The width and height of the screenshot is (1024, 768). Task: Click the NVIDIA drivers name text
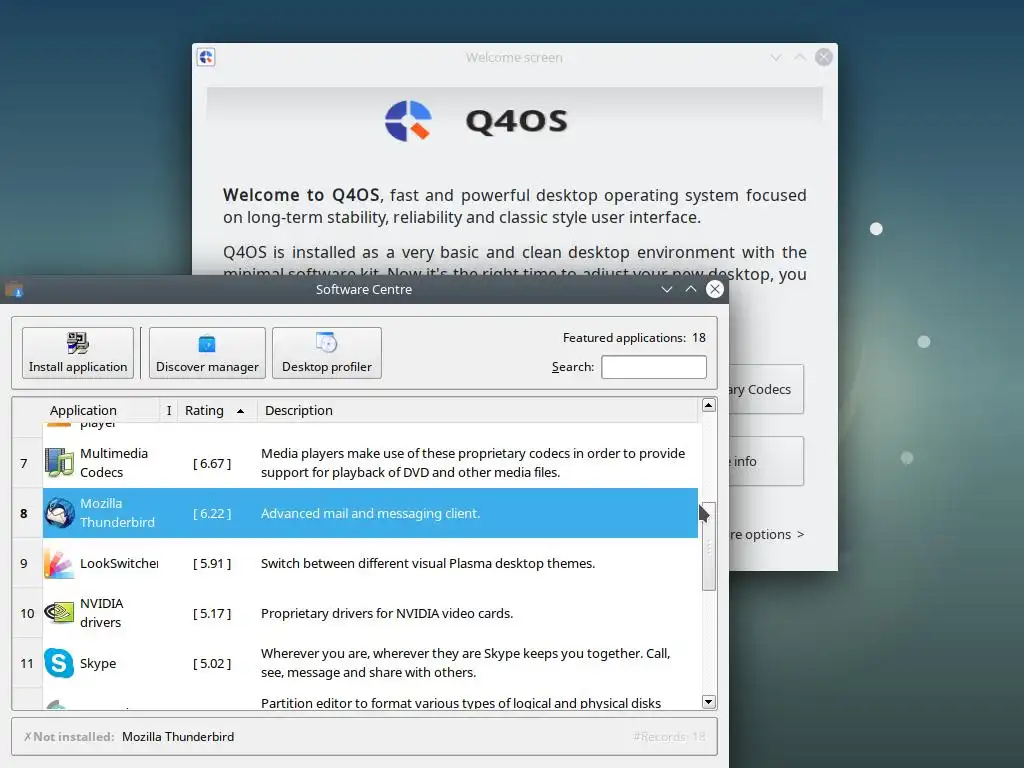pos(102,613)
